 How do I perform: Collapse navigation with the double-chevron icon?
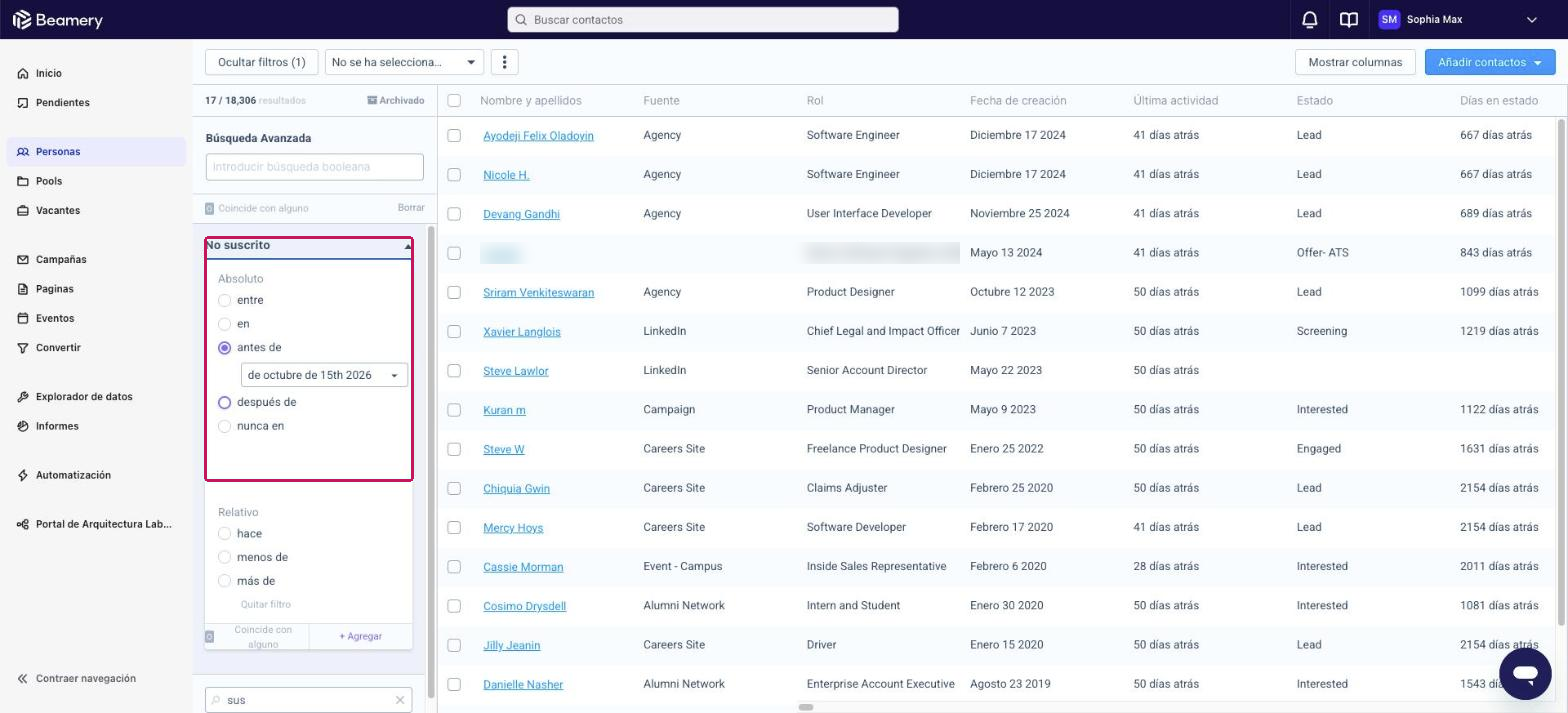[22, 678]
